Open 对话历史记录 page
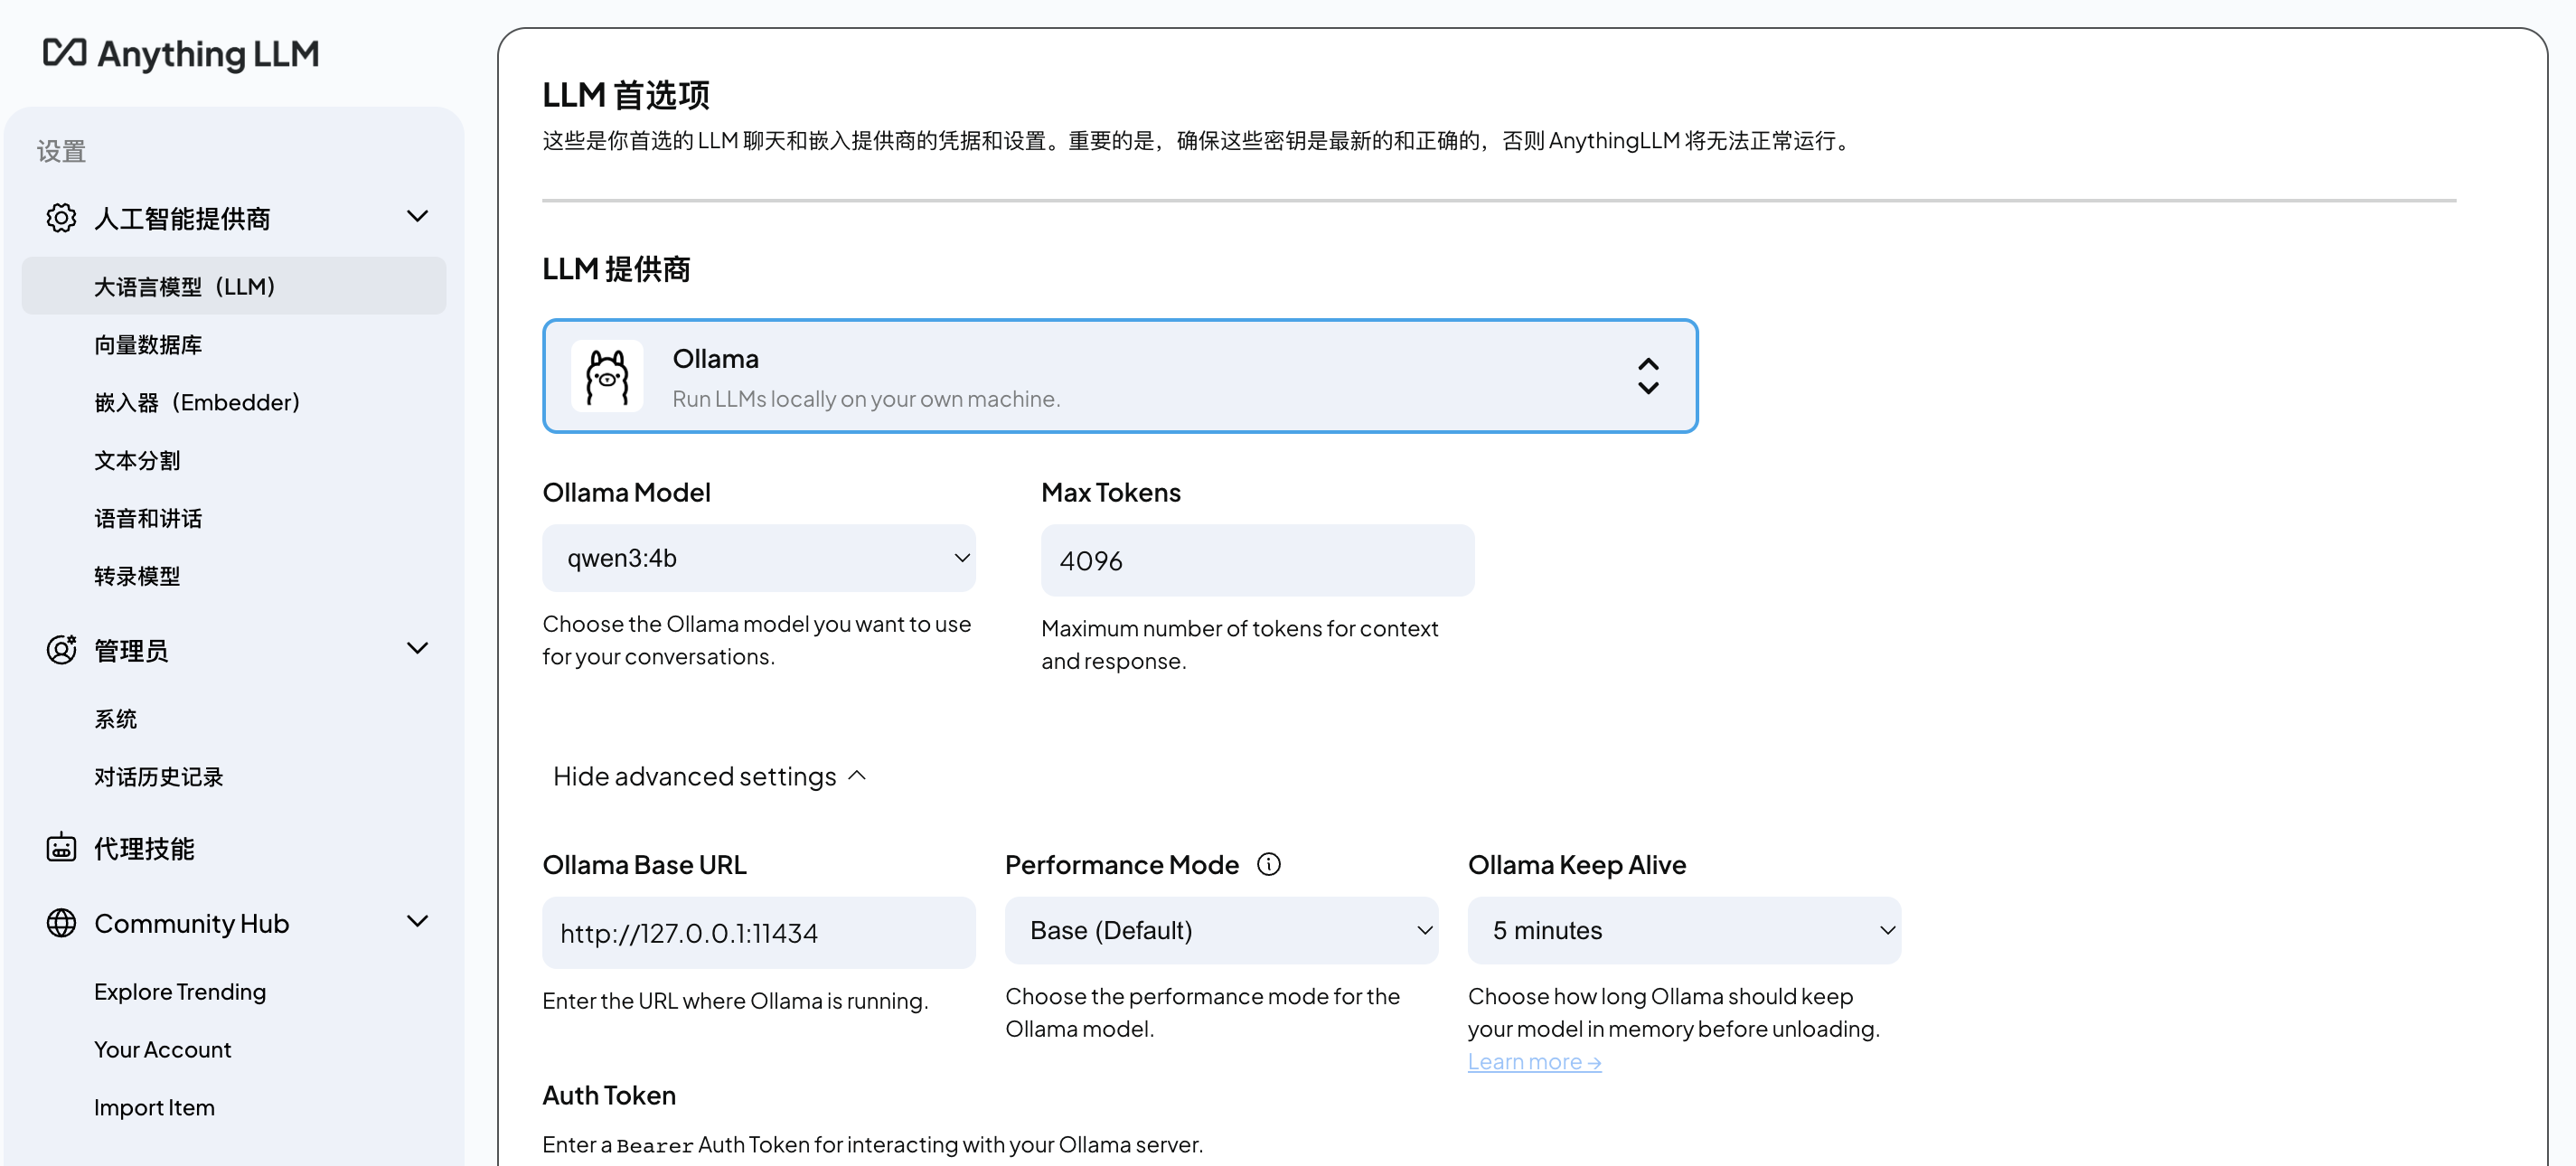The image size is (2576, 1166). (158, 776)
